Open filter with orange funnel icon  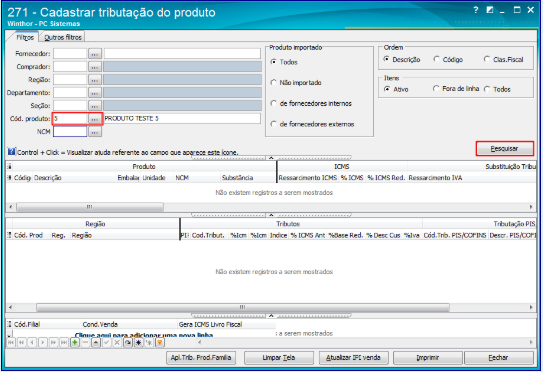click(x=160, y=343)
